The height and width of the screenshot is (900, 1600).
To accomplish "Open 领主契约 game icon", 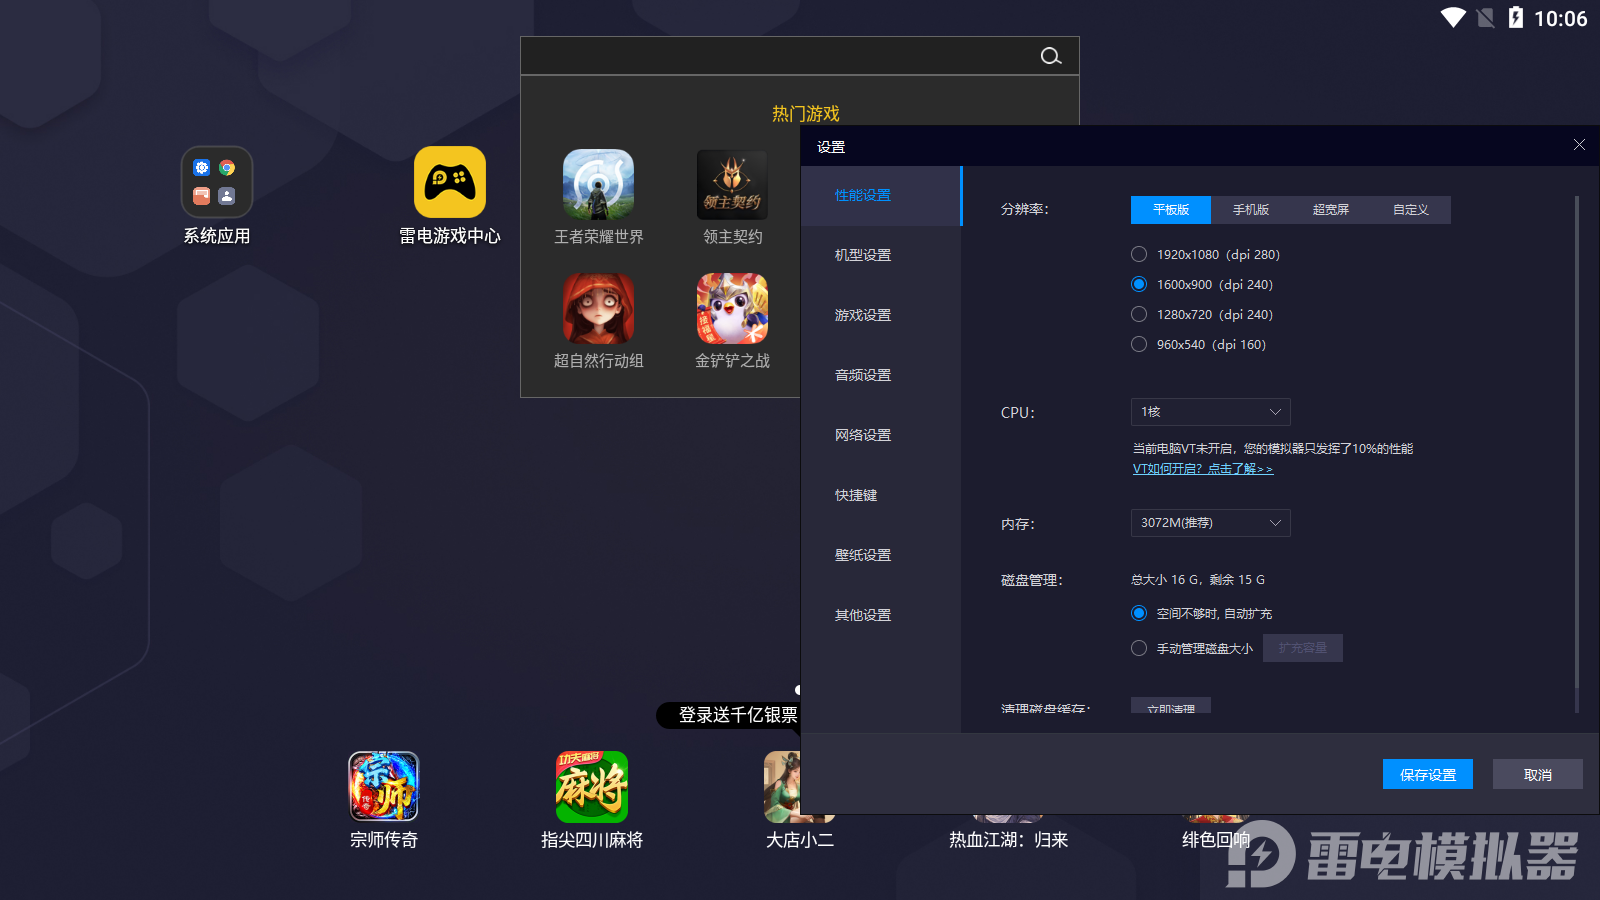I will coord(732,184).
